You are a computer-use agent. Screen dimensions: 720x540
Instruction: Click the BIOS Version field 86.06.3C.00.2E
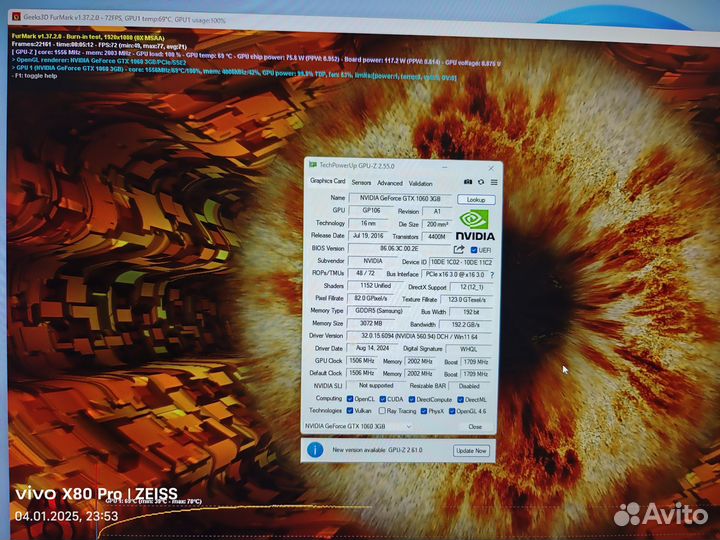pyautogui.click(x=399, y=248)
